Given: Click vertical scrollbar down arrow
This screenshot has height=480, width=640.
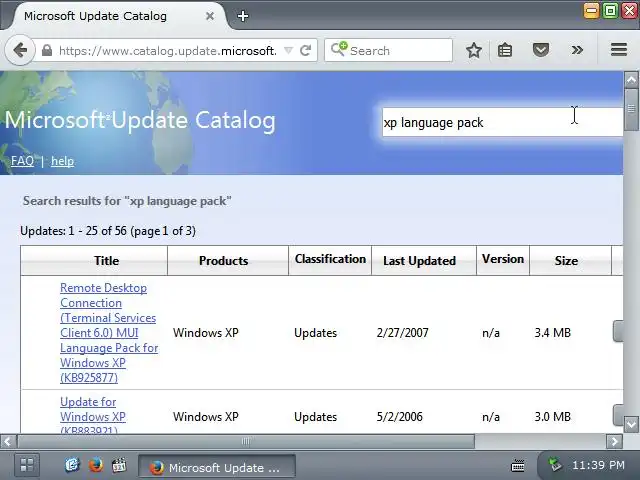Looking at the screenshot, I should pyautogui.click(x=631, y=424).
